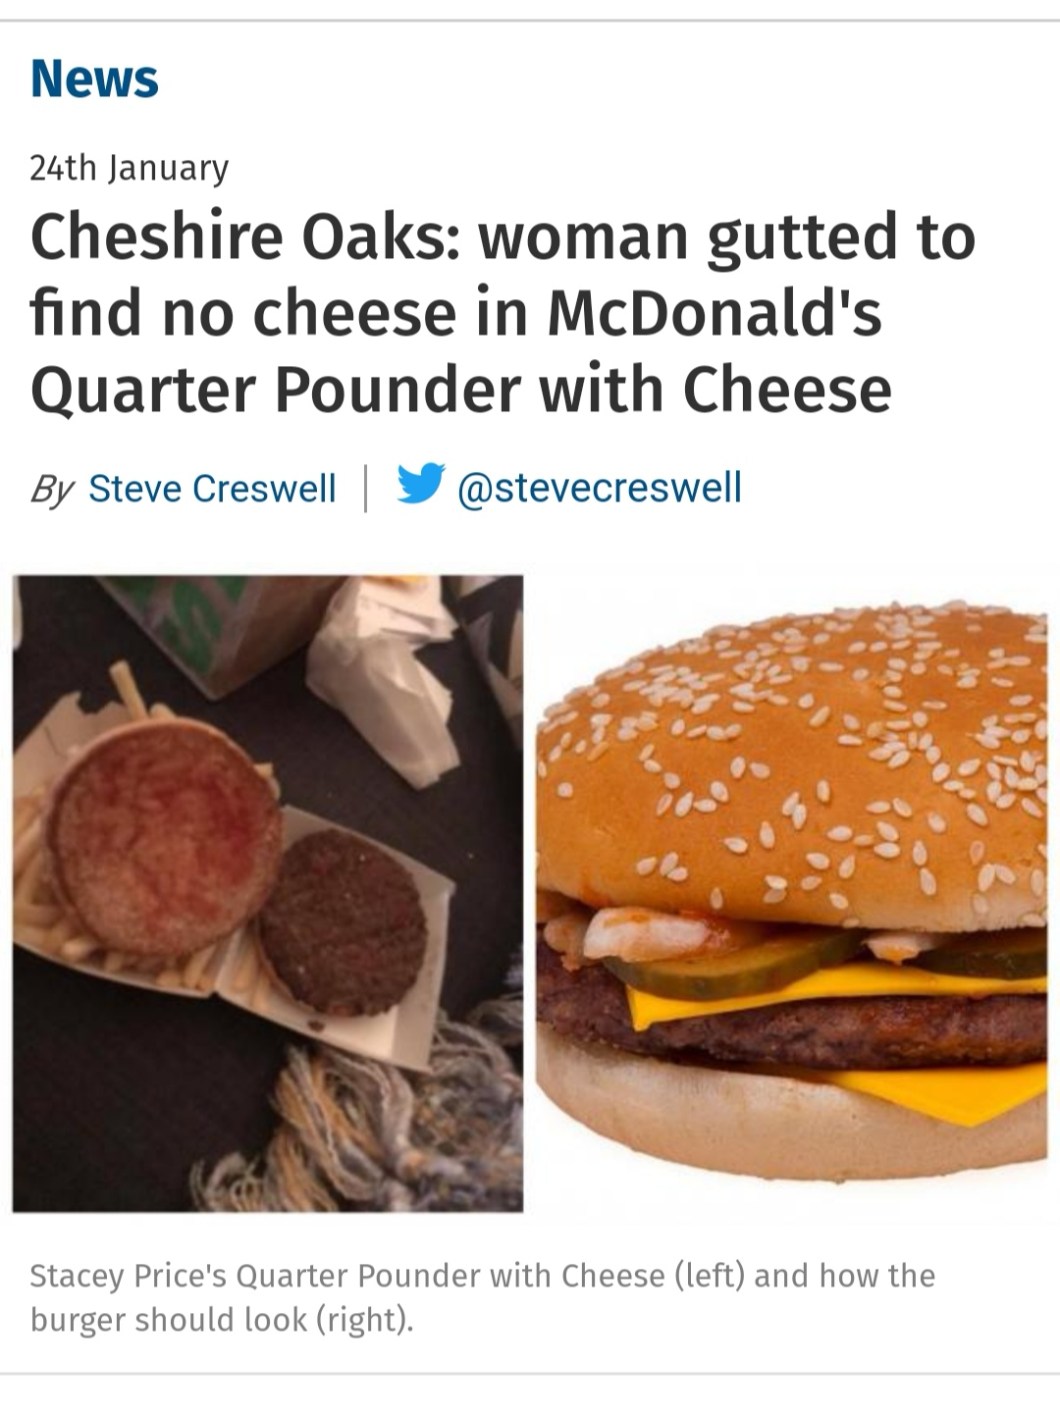This screenshot has width=1060, height=1417.
Task: Click the 'burger should look (right)' caption line
Action: click(x=221, y=1320)
